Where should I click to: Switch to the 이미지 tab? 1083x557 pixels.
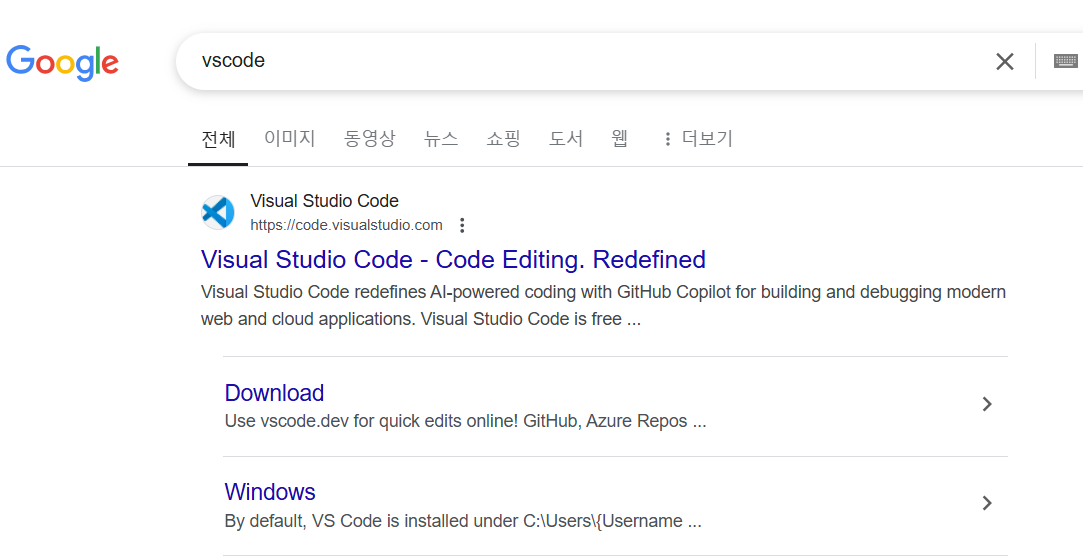coord(290,138)
